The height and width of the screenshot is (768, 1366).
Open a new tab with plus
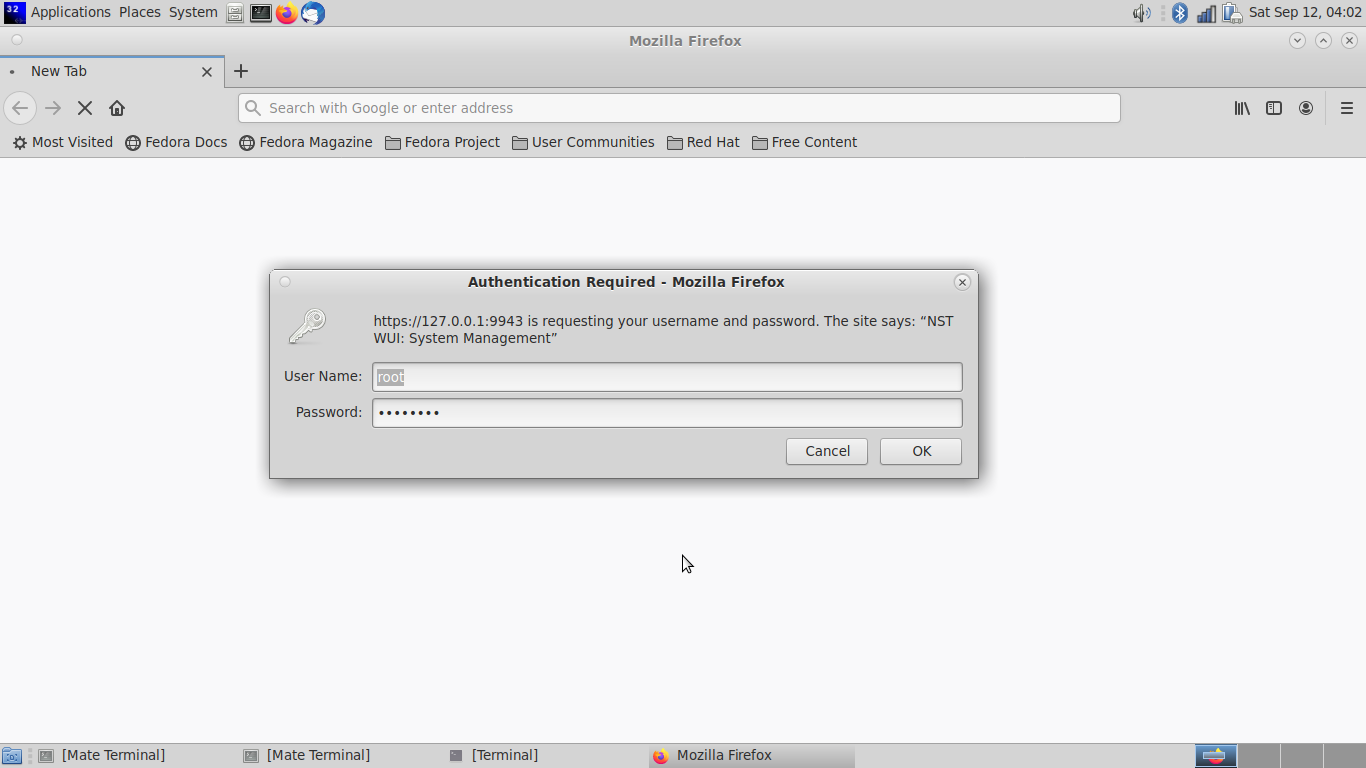click(241, 71)
